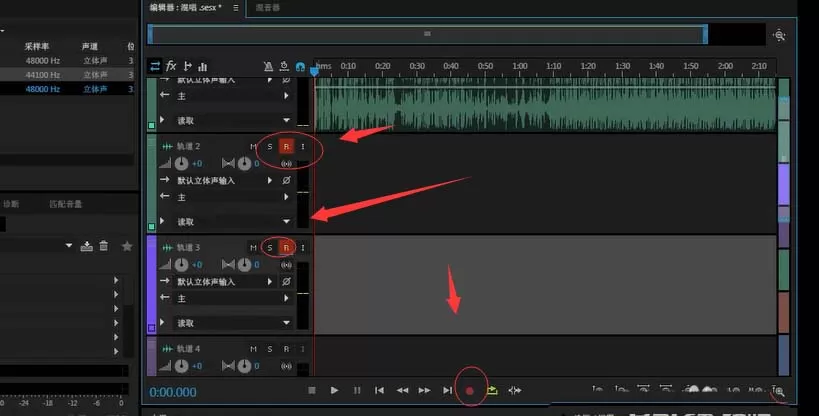Click the 1:00 mark on timeline ruler
This screenshot has width=819, height=416.
coord(520,66)
